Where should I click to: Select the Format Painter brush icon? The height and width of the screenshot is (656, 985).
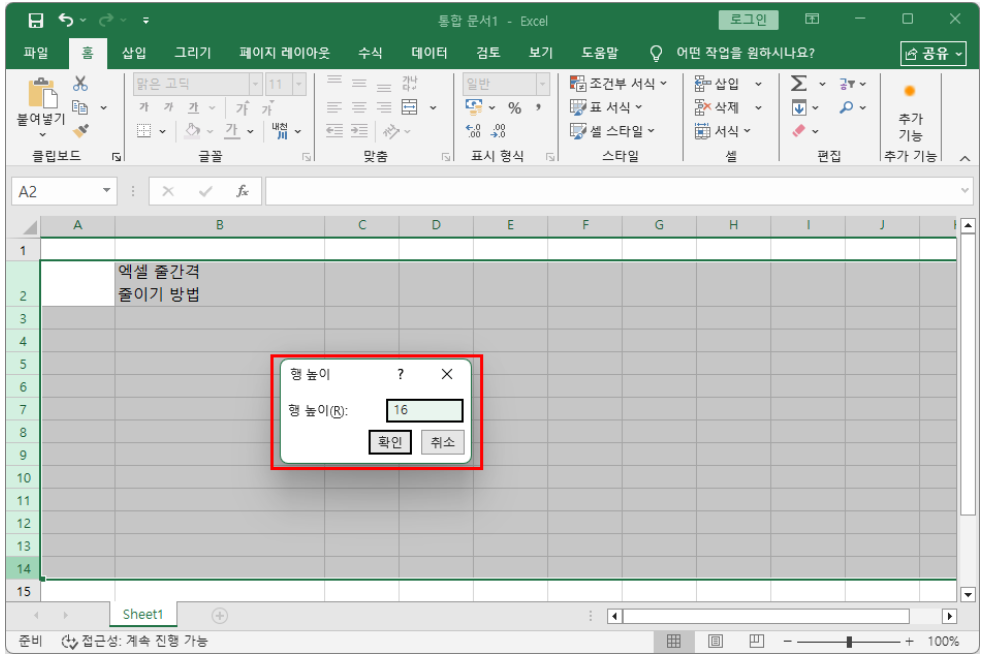click(81, 130)
